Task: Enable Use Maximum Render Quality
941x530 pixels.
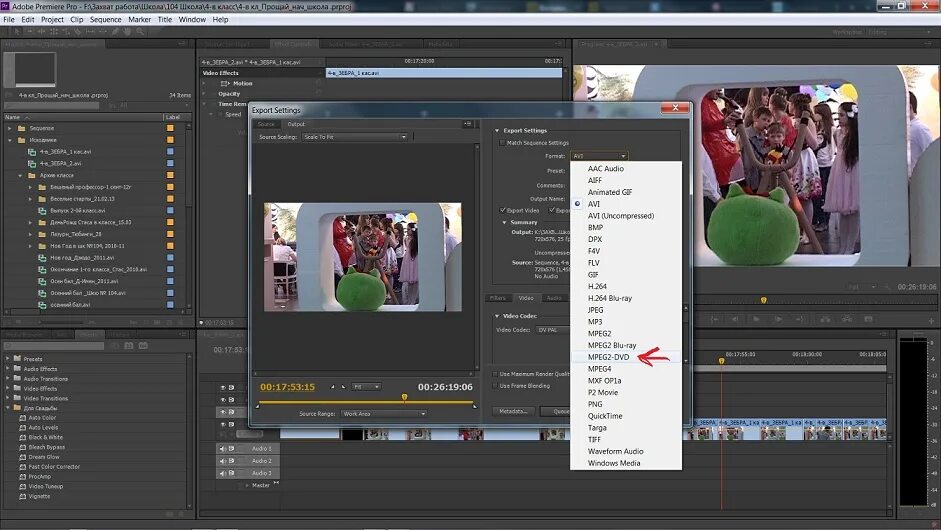Action: tap(495, 374)
